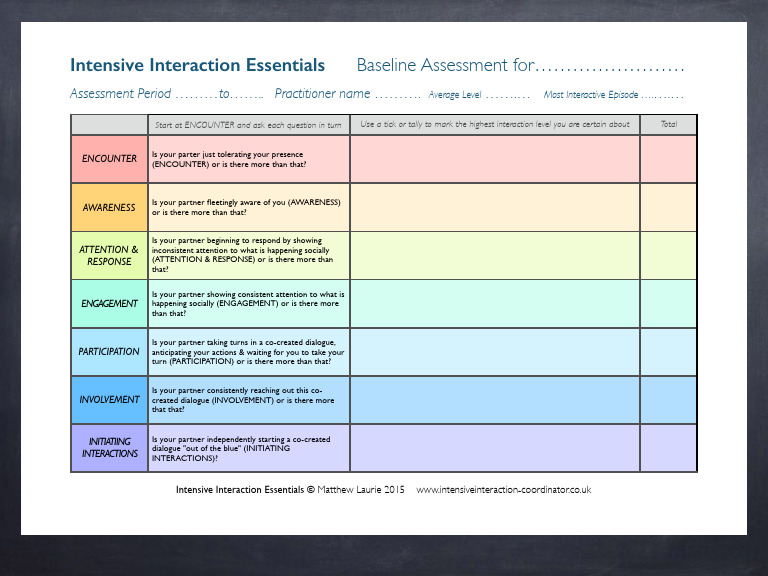Click the ENGAGEMENT row tally cell

(x=494, y=304)
